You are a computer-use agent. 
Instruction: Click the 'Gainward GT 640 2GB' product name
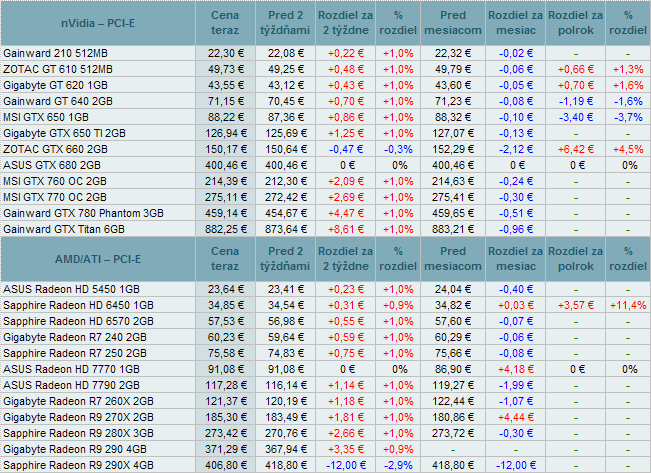(58, 101)
